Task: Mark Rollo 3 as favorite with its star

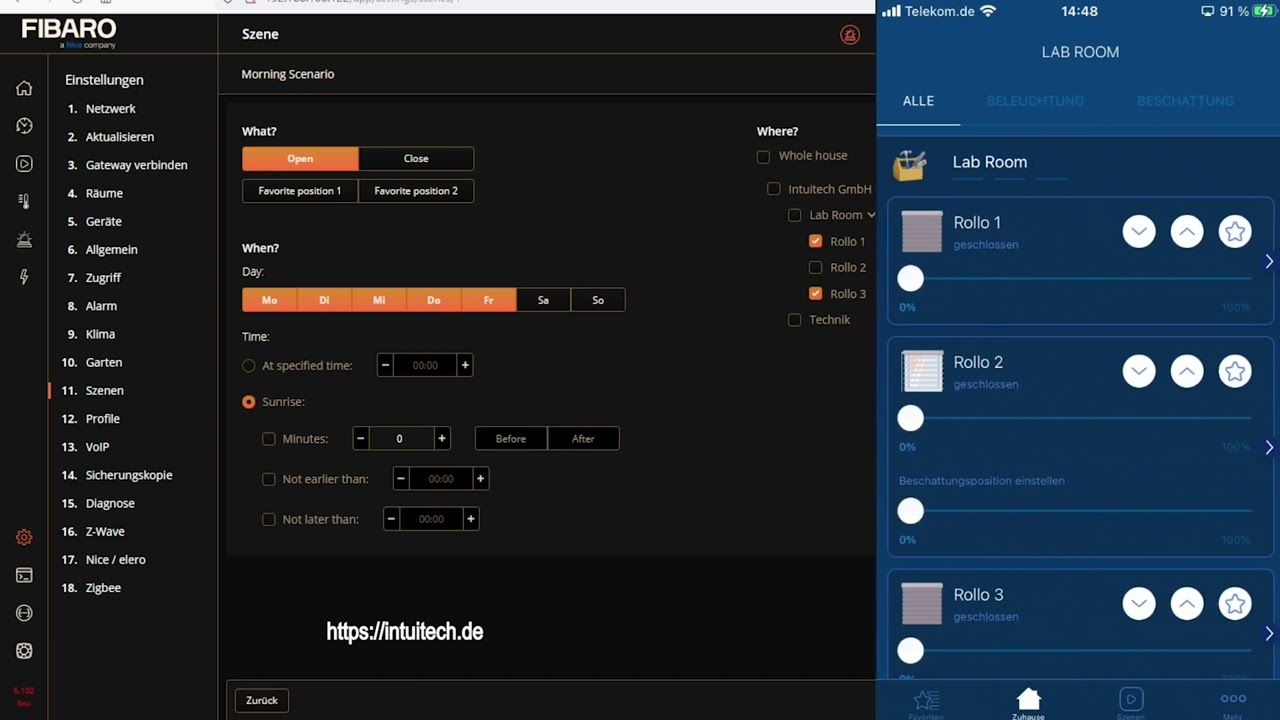Action: [x=1235, y=604]
